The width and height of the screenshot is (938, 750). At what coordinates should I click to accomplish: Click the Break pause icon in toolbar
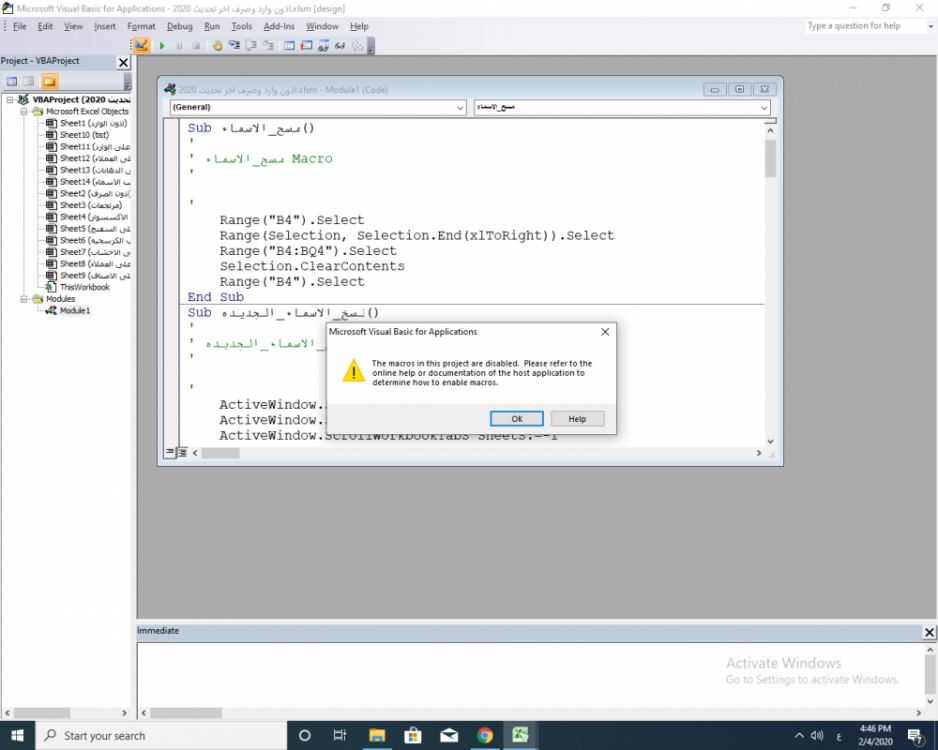pyautogui.click(x=179, y=45)
